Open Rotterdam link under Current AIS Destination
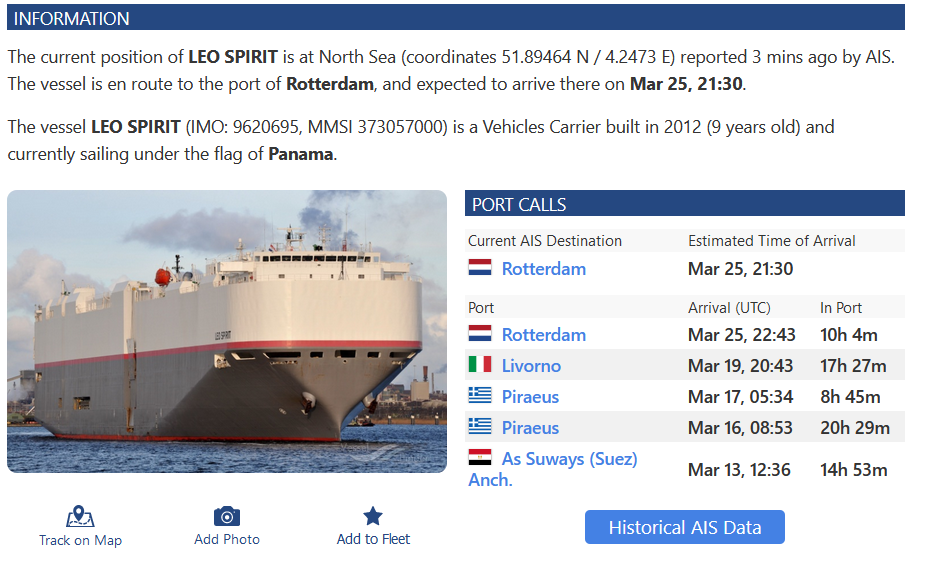This screenshot has height=568, width=931. 544,268
